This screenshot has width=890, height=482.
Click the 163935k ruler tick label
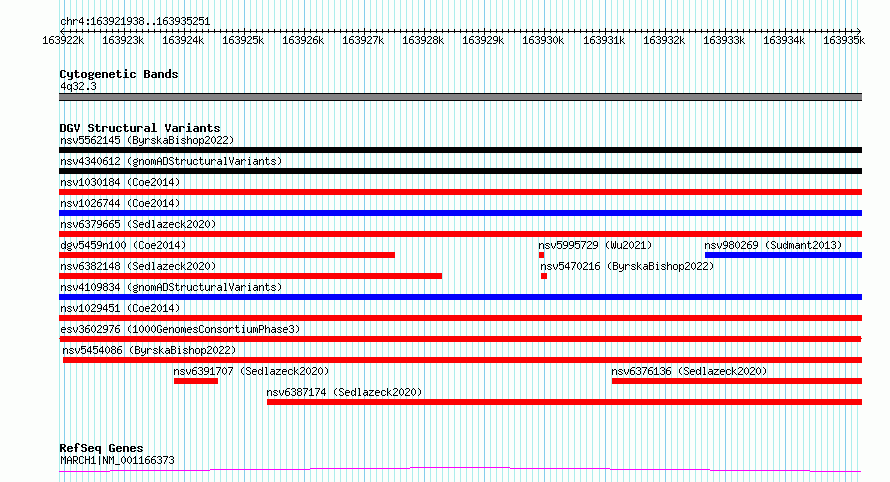844,41
